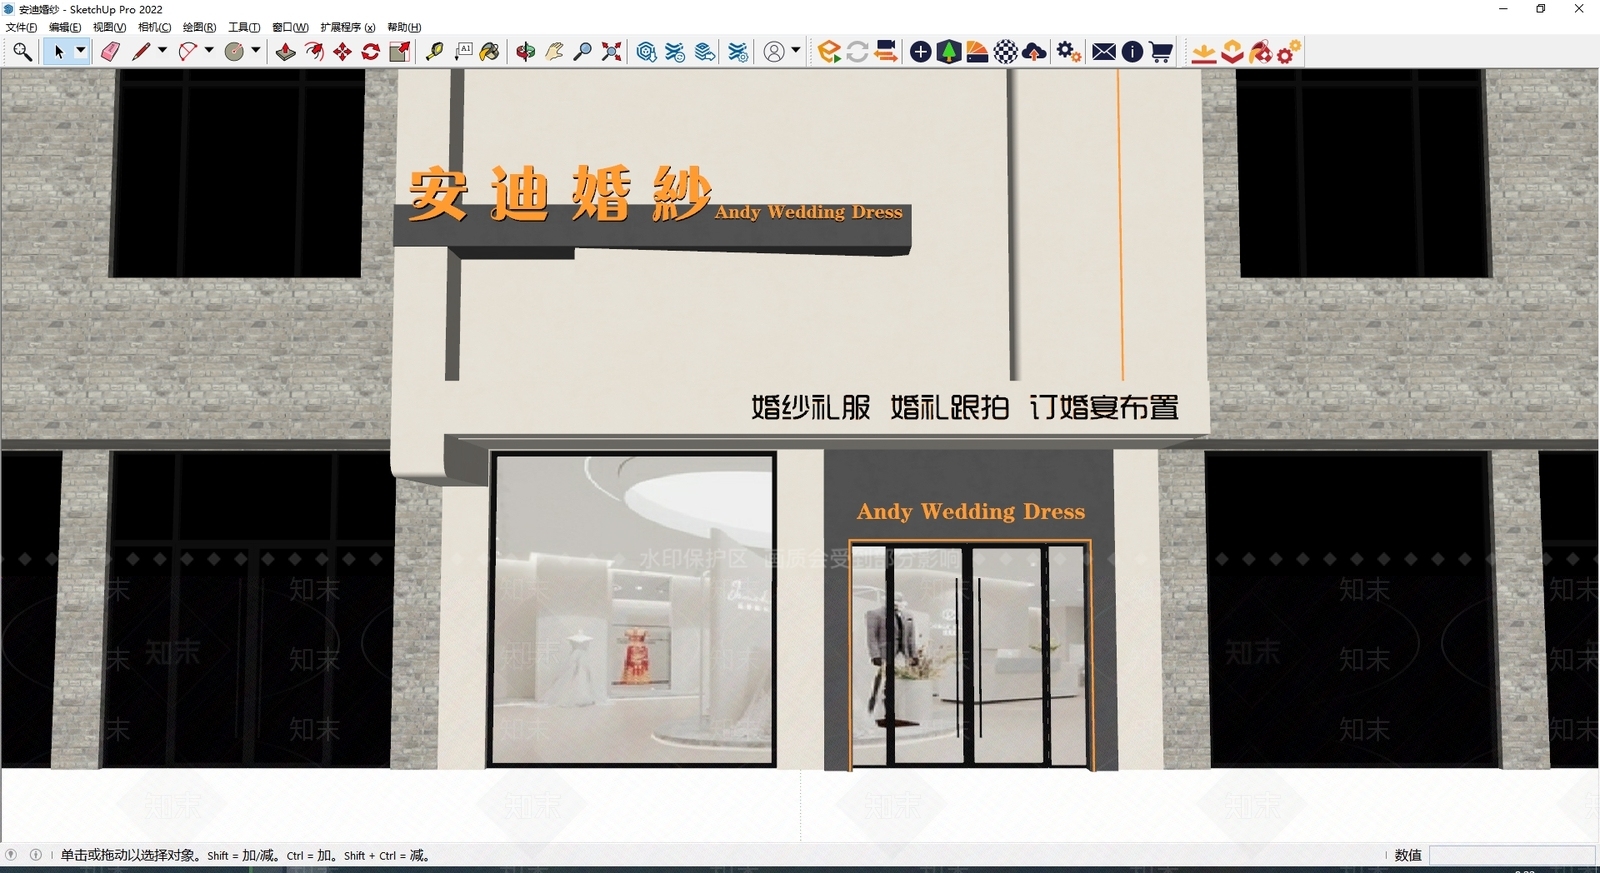Activate the Paint Bucket tool
The width and height of the screenshot is (1600, 873).
(x=490, y=52)
